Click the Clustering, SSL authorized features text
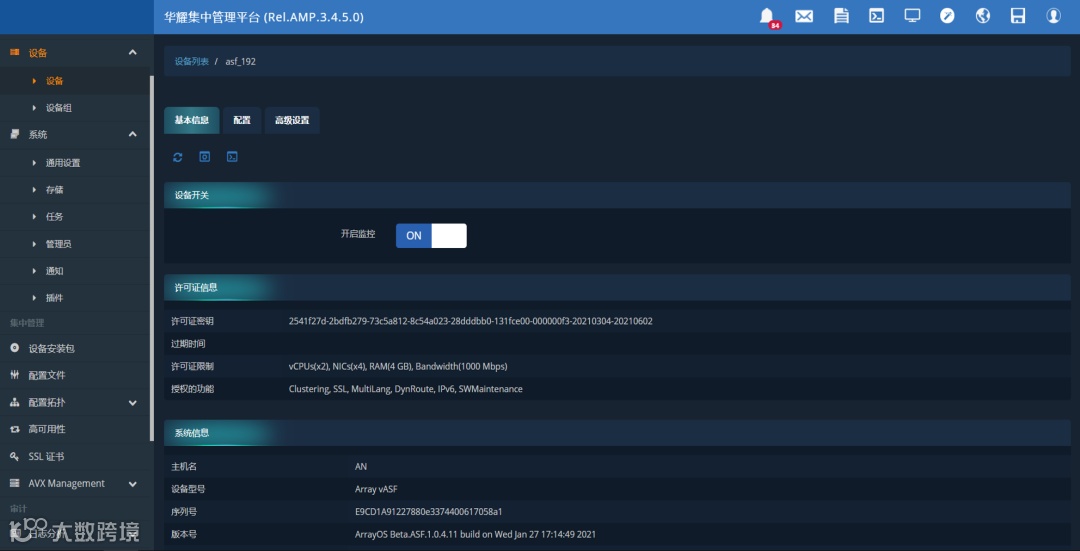The width and height of the screenshot is (1080, 551). tap(406, 389)
